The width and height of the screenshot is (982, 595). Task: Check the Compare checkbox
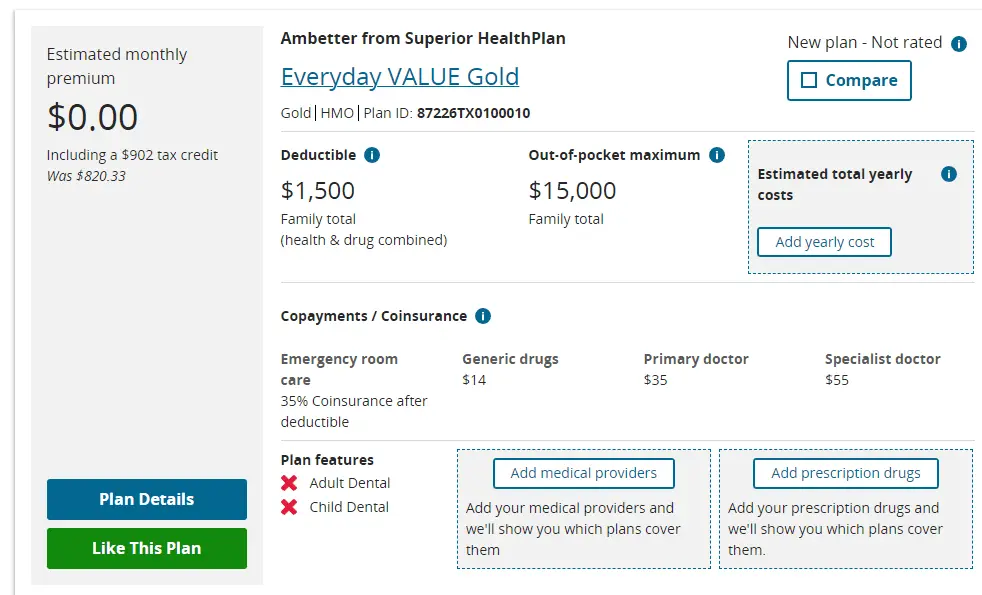(x=810, y=81)
